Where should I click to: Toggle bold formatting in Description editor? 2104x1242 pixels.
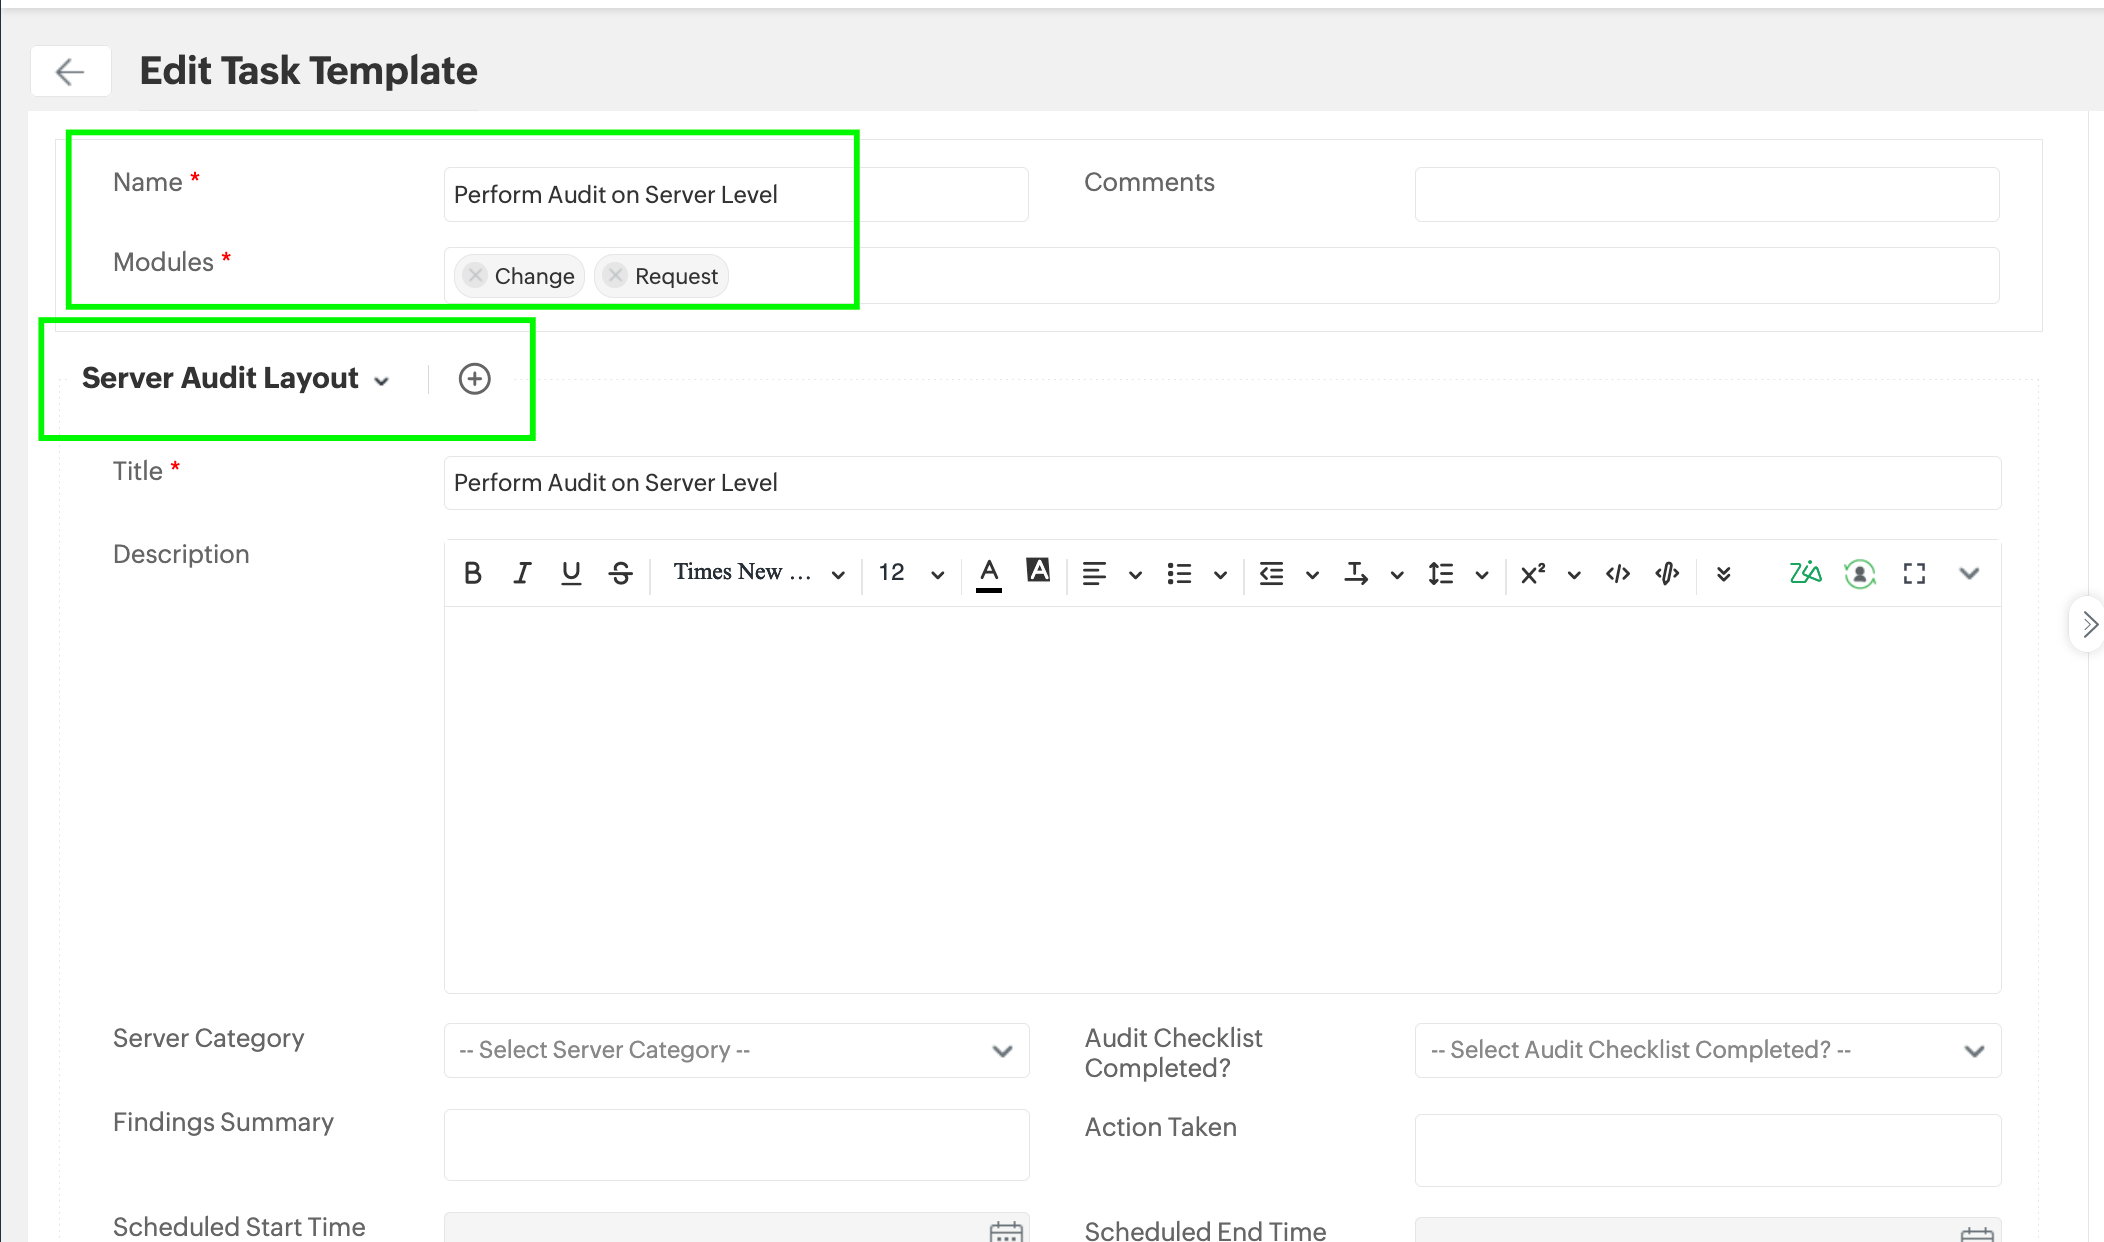[473, 573]
